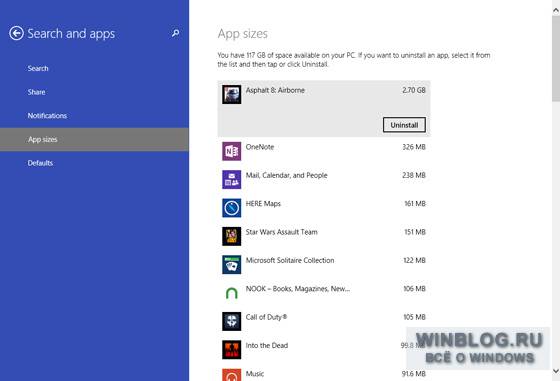Click the Music app name

(255, 374)
